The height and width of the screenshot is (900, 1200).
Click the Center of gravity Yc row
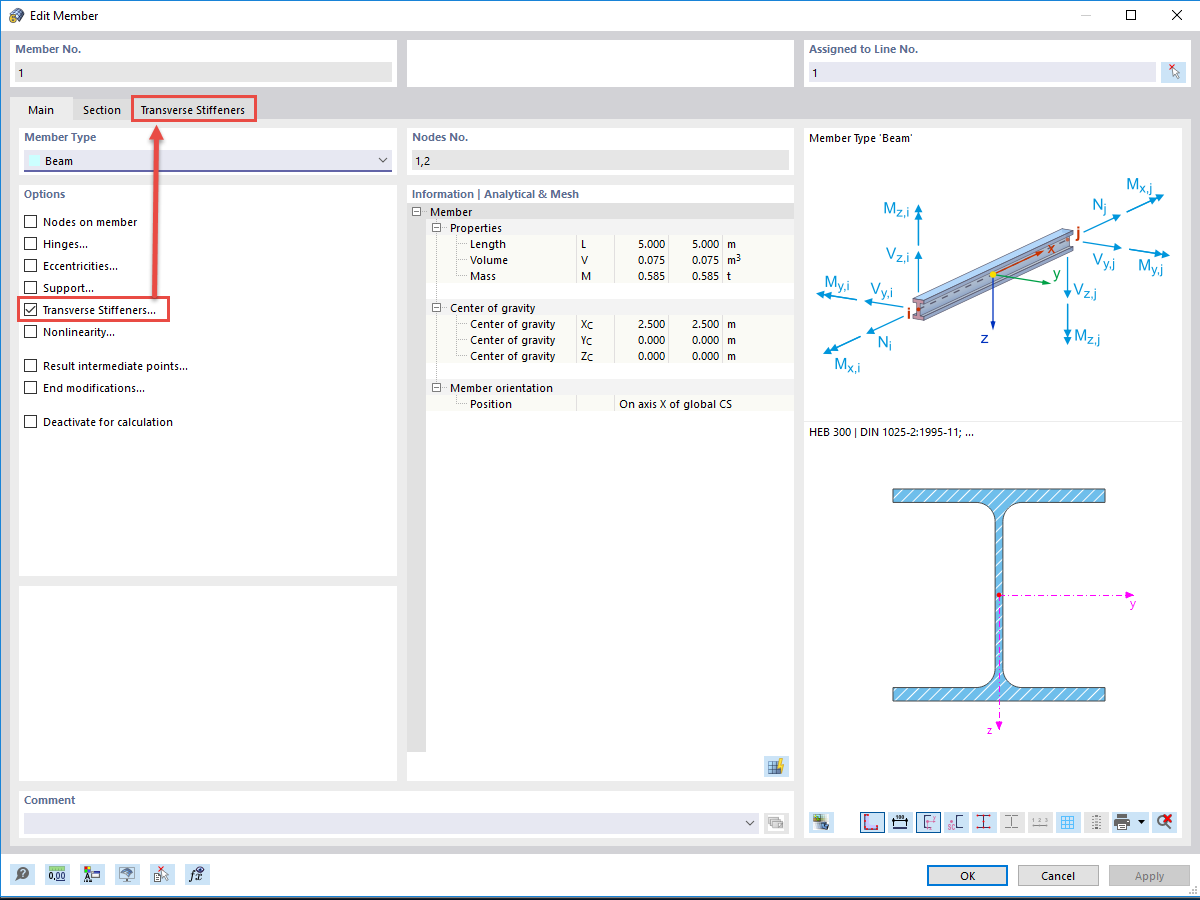click(609, 340)
